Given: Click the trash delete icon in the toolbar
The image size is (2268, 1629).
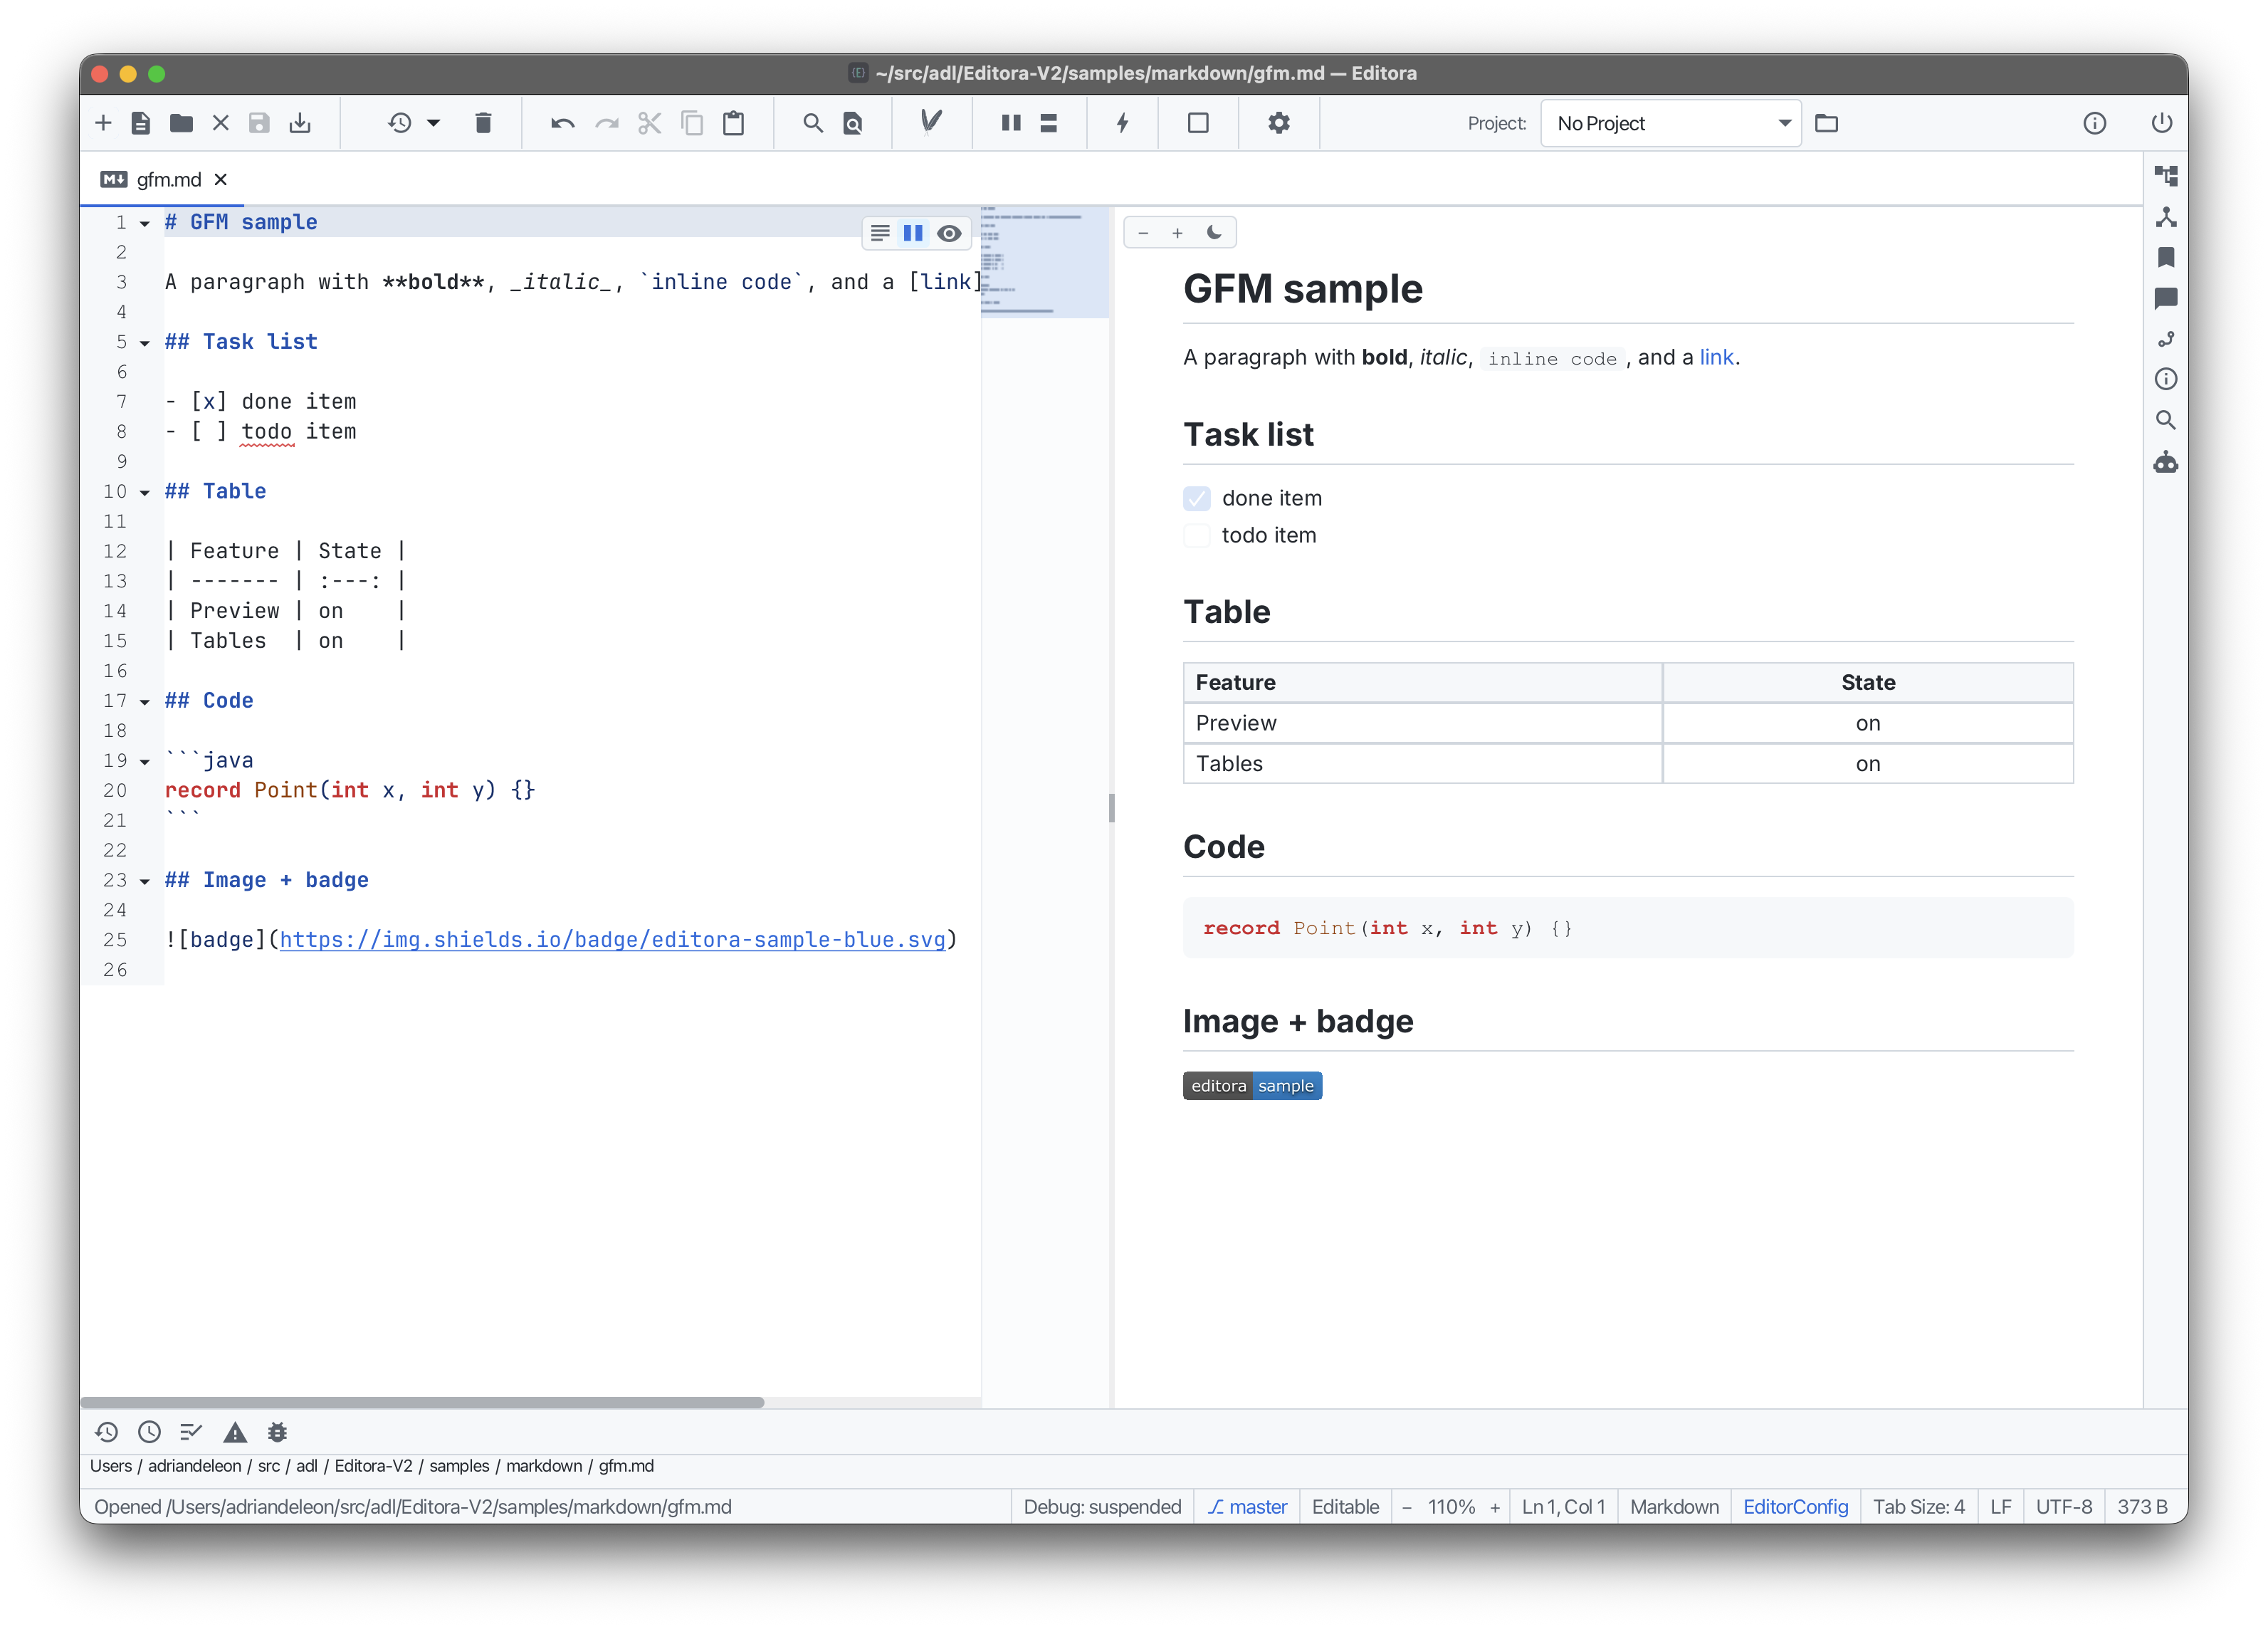Looking at the screenshot, I should 483,123.
